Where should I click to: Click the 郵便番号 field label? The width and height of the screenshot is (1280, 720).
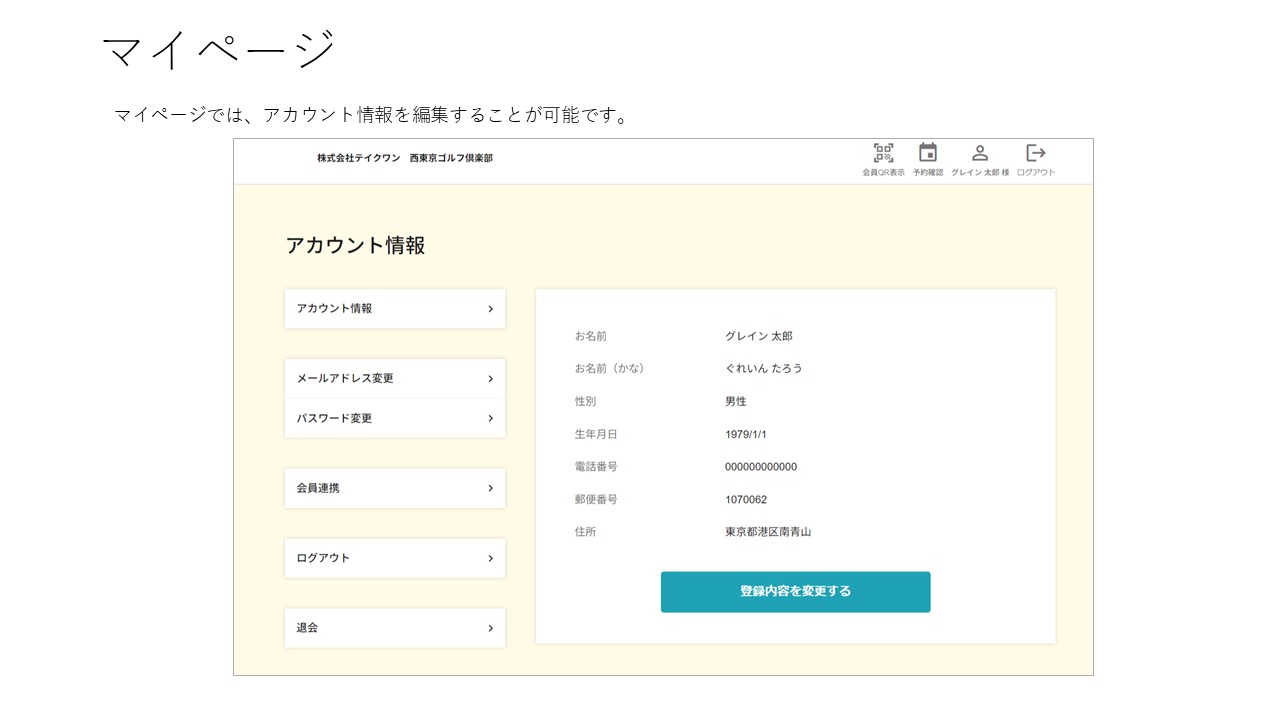pyautogui.click(x=596, y=499)
